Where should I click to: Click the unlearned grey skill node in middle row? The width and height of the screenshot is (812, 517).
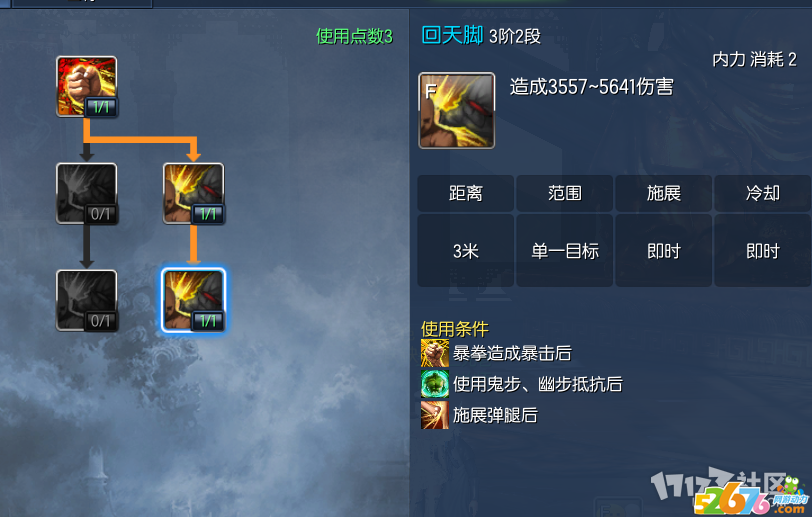coord(86,193)
